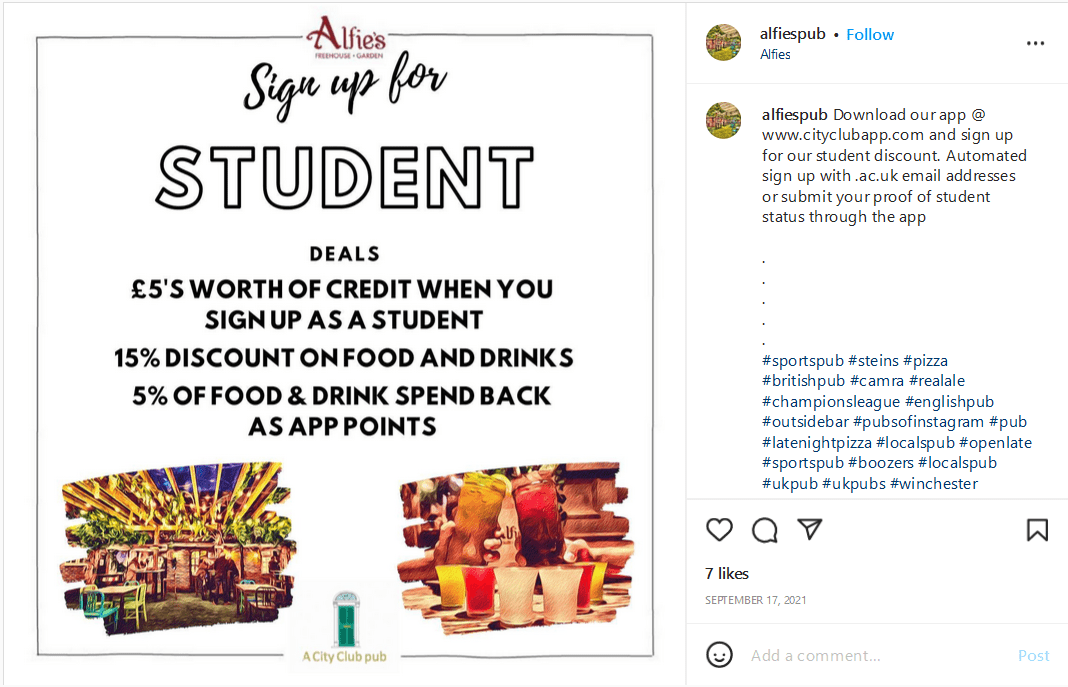Screen dimensions: 1068x687
Task: Click the alfiespub header profile picture
Action: (x=724, y=43)
